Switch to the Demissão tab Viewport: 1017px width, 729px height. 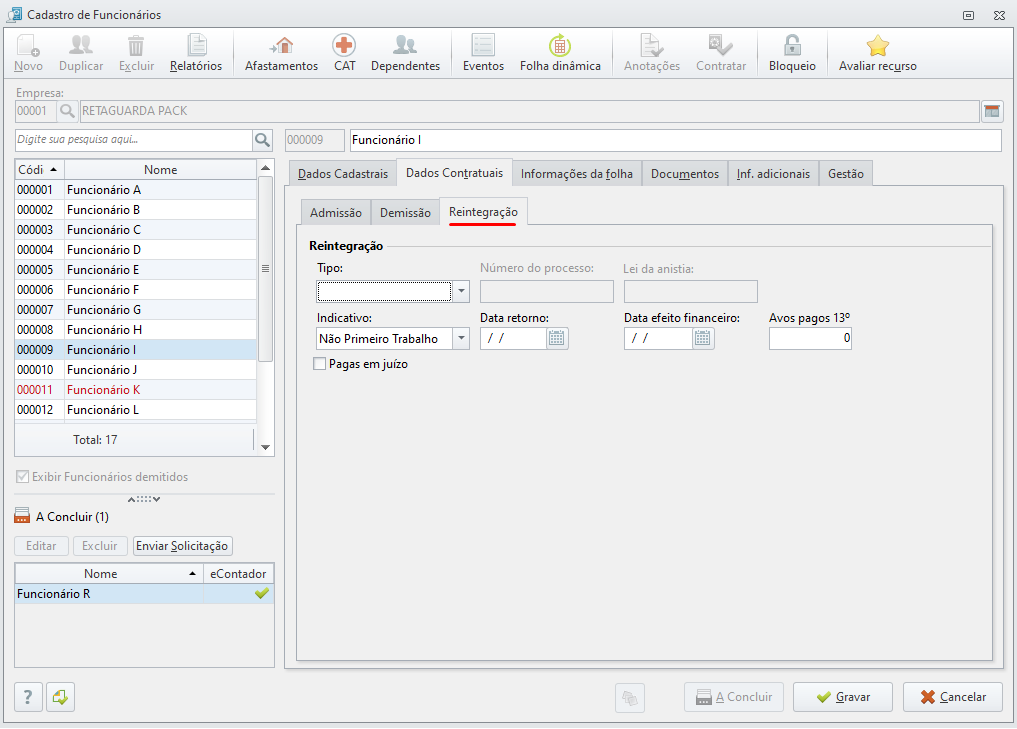(x=405, y=212)
